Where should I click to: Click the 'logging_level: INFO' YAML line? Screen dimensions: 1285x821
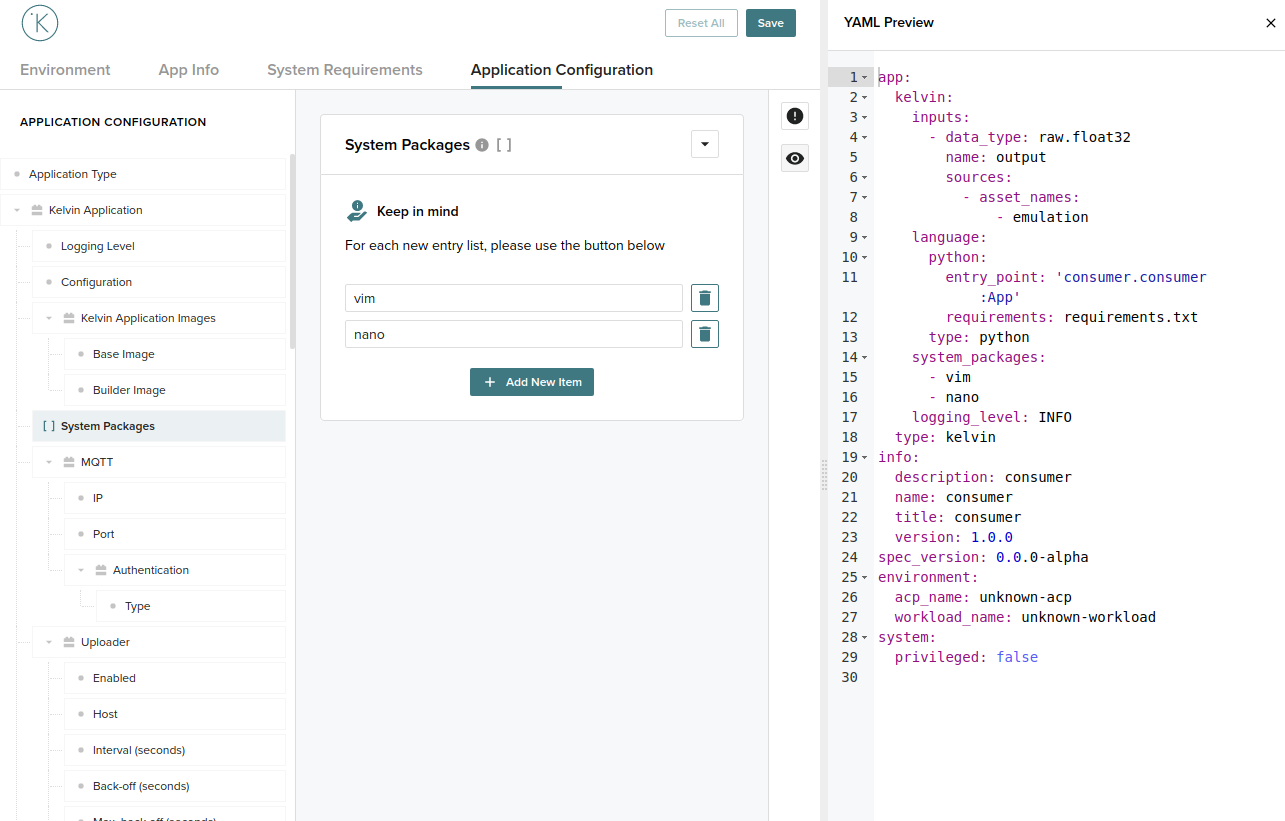point(991,417)
